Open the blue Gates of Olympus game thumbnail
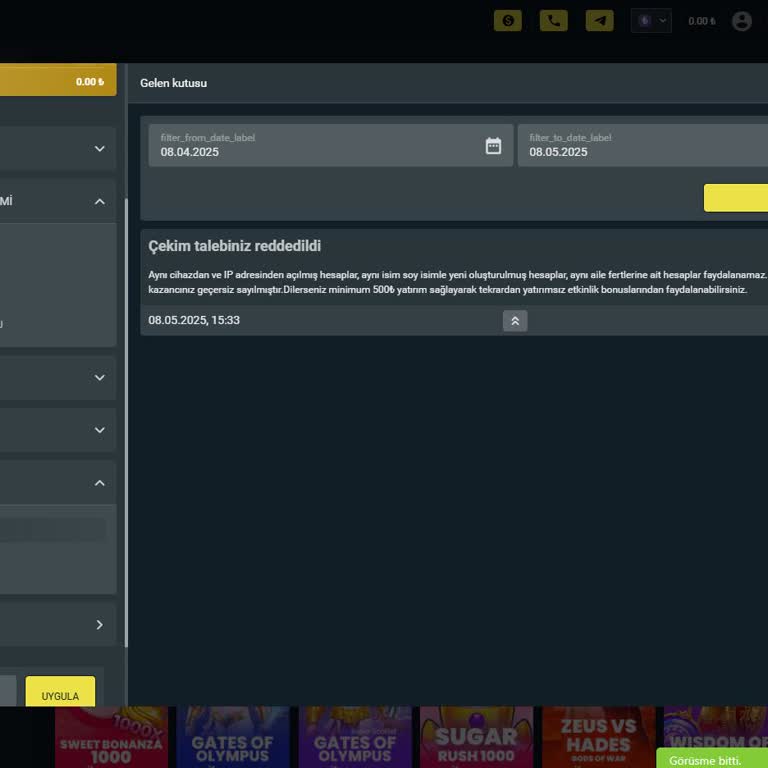The image size is (768, 768). (x=233, y=737)
